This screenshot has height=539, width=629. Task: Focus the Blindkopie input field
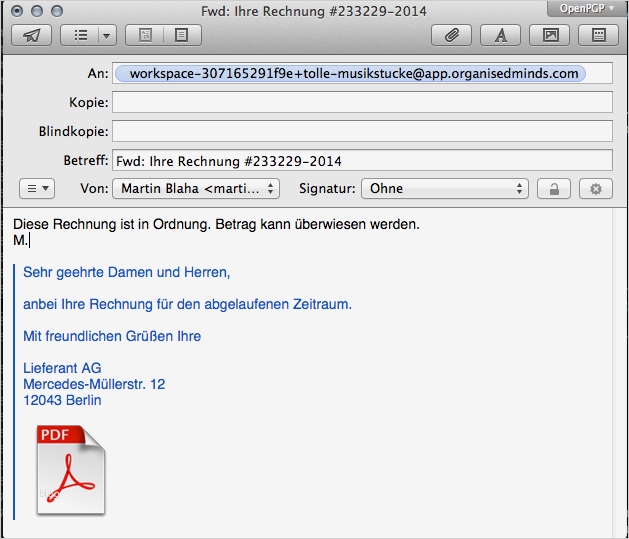362,131
